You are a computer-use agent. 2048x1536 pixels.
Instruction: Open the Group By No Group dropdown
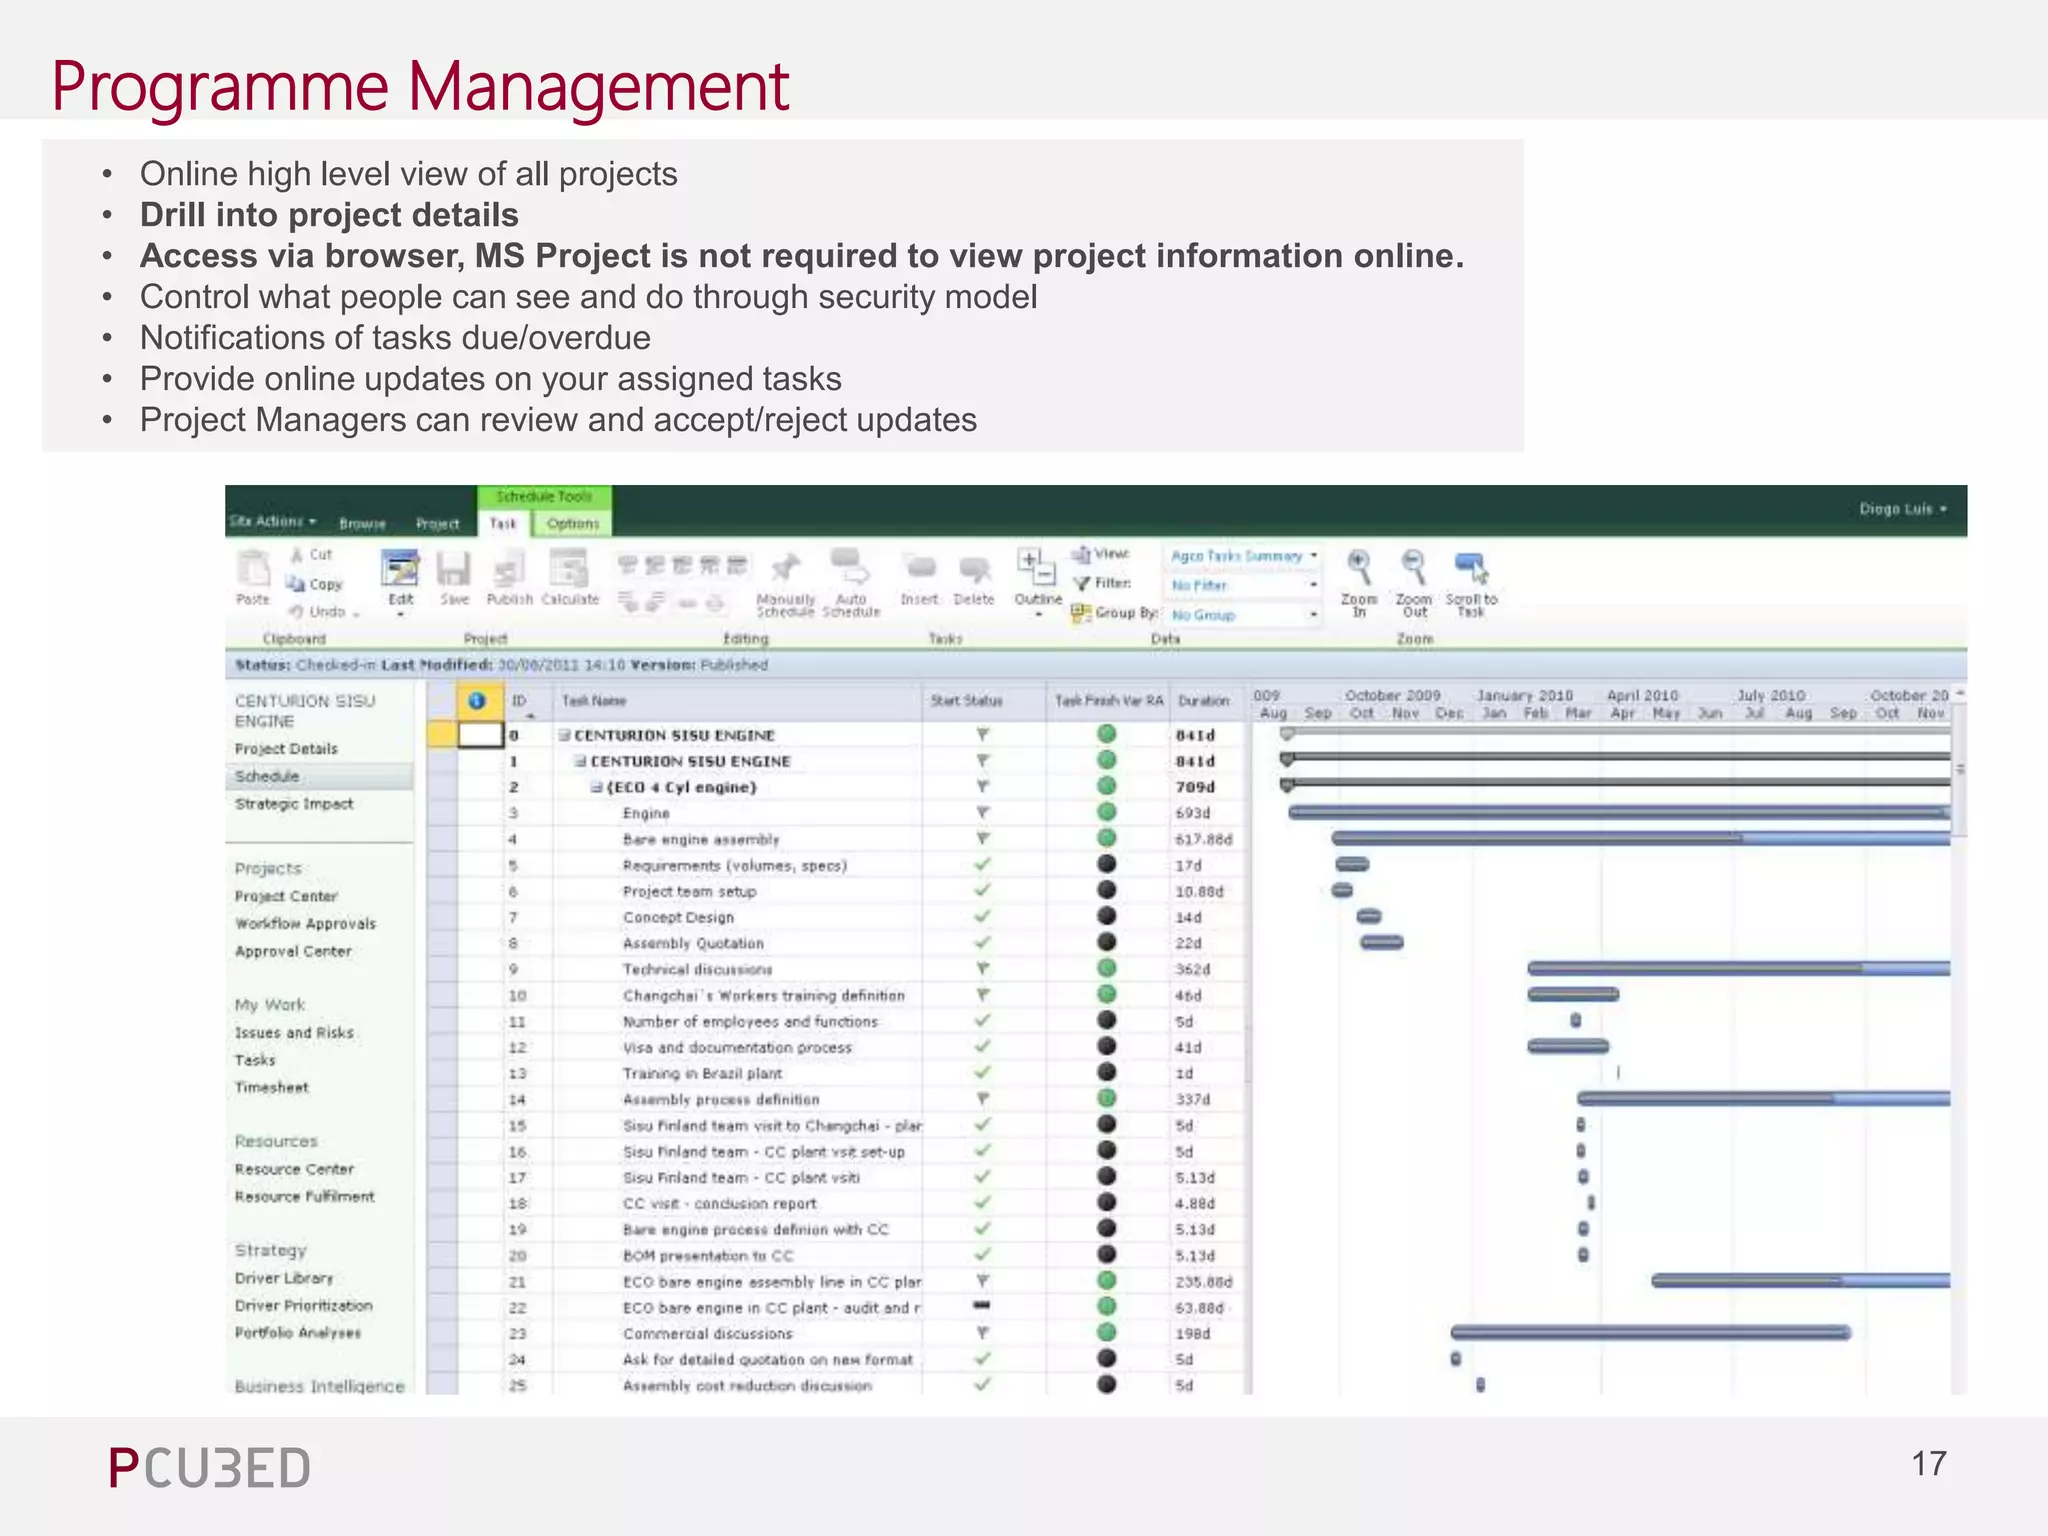pos(1244,615)
